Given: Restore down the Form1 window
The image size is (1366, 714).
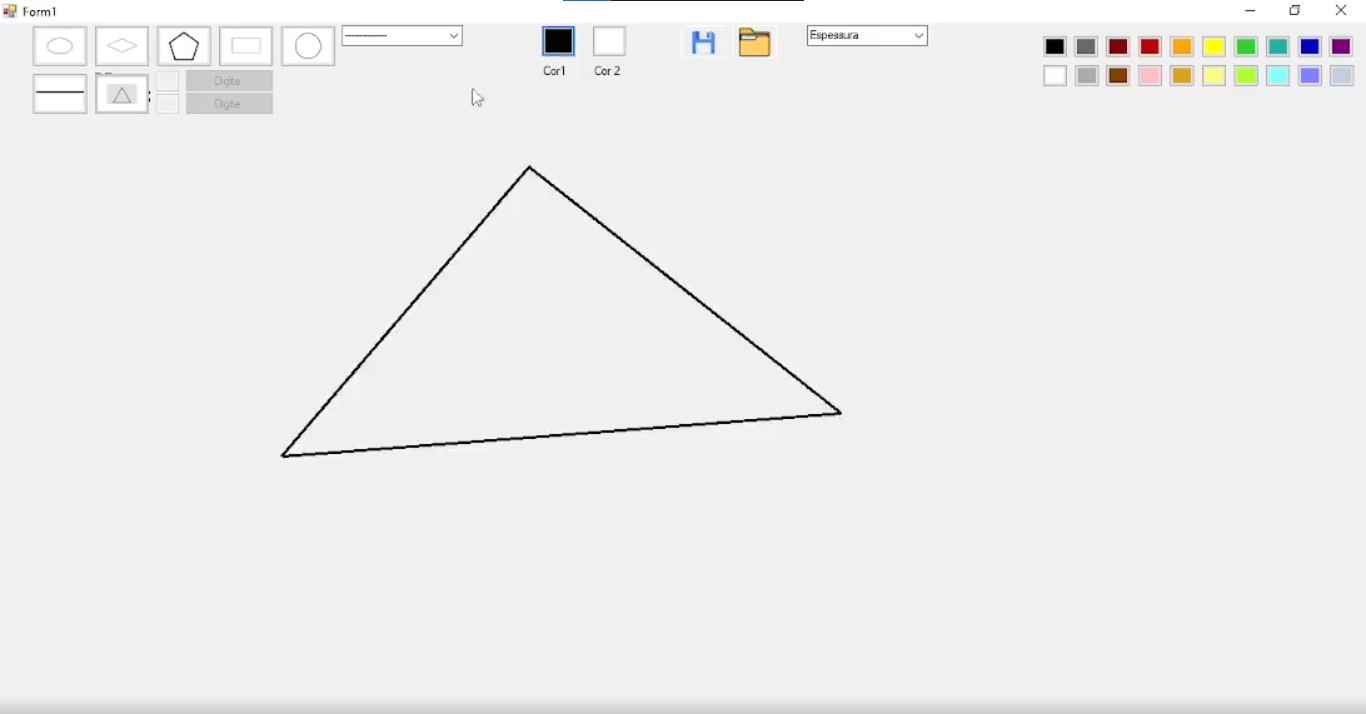Looking at the screenshot, I should pyautogui.click(x=1296, y=11).
